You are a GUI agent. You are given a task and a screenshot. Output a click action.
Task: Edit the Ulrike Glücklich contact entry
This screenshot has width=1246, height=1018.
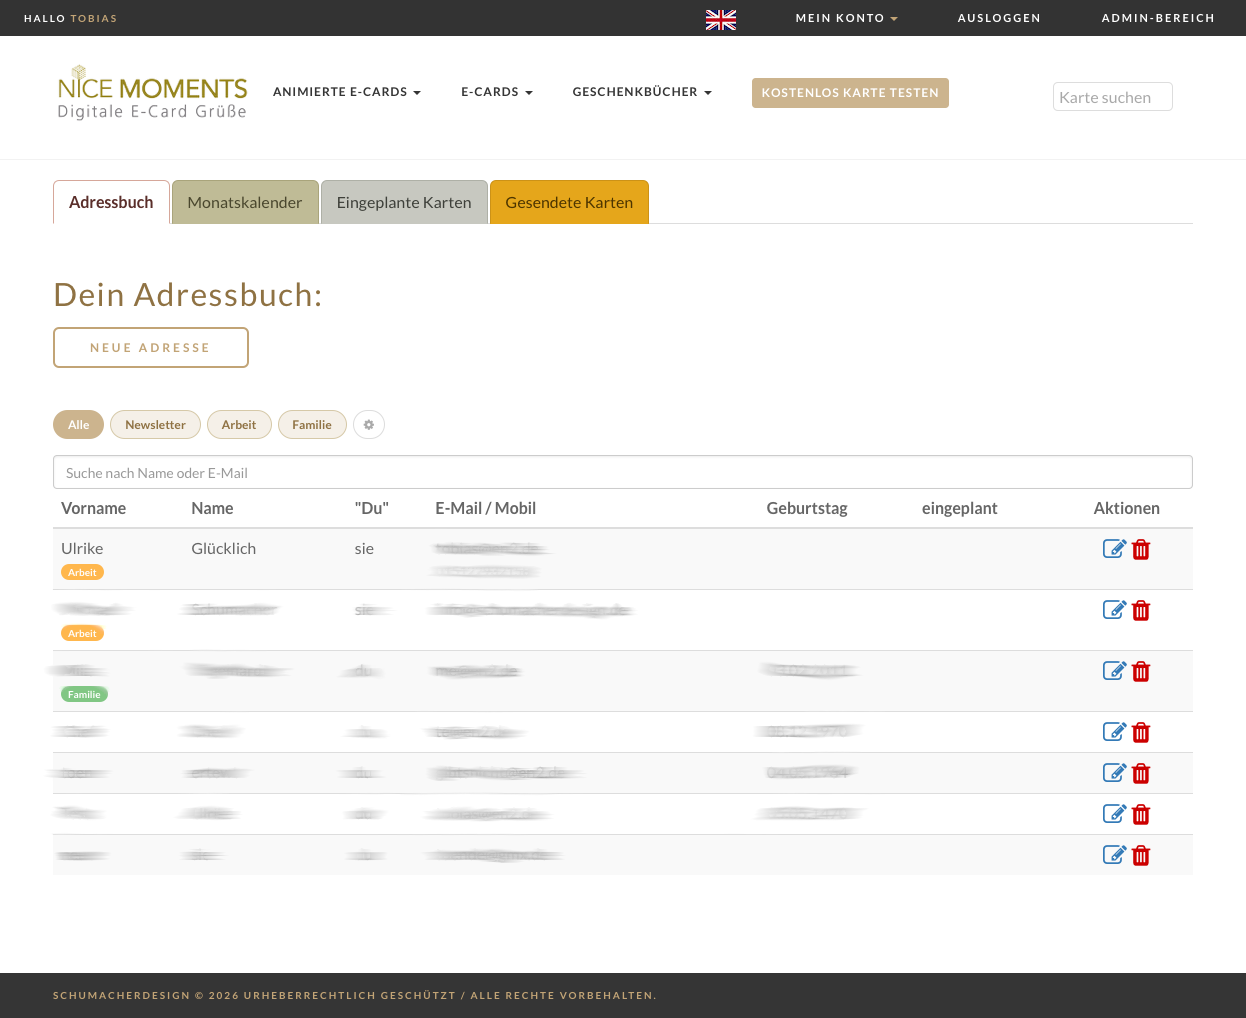(x=1114, y=549)
